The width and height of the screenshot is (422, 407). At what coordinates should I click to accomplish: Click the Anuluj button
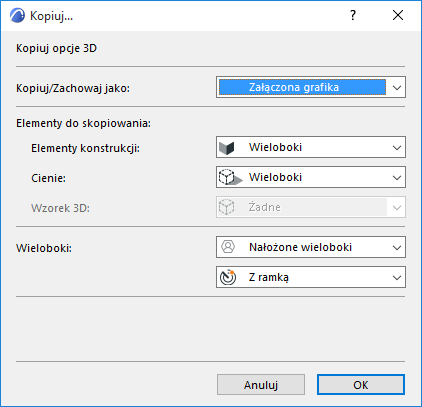[x=261, y=385]
